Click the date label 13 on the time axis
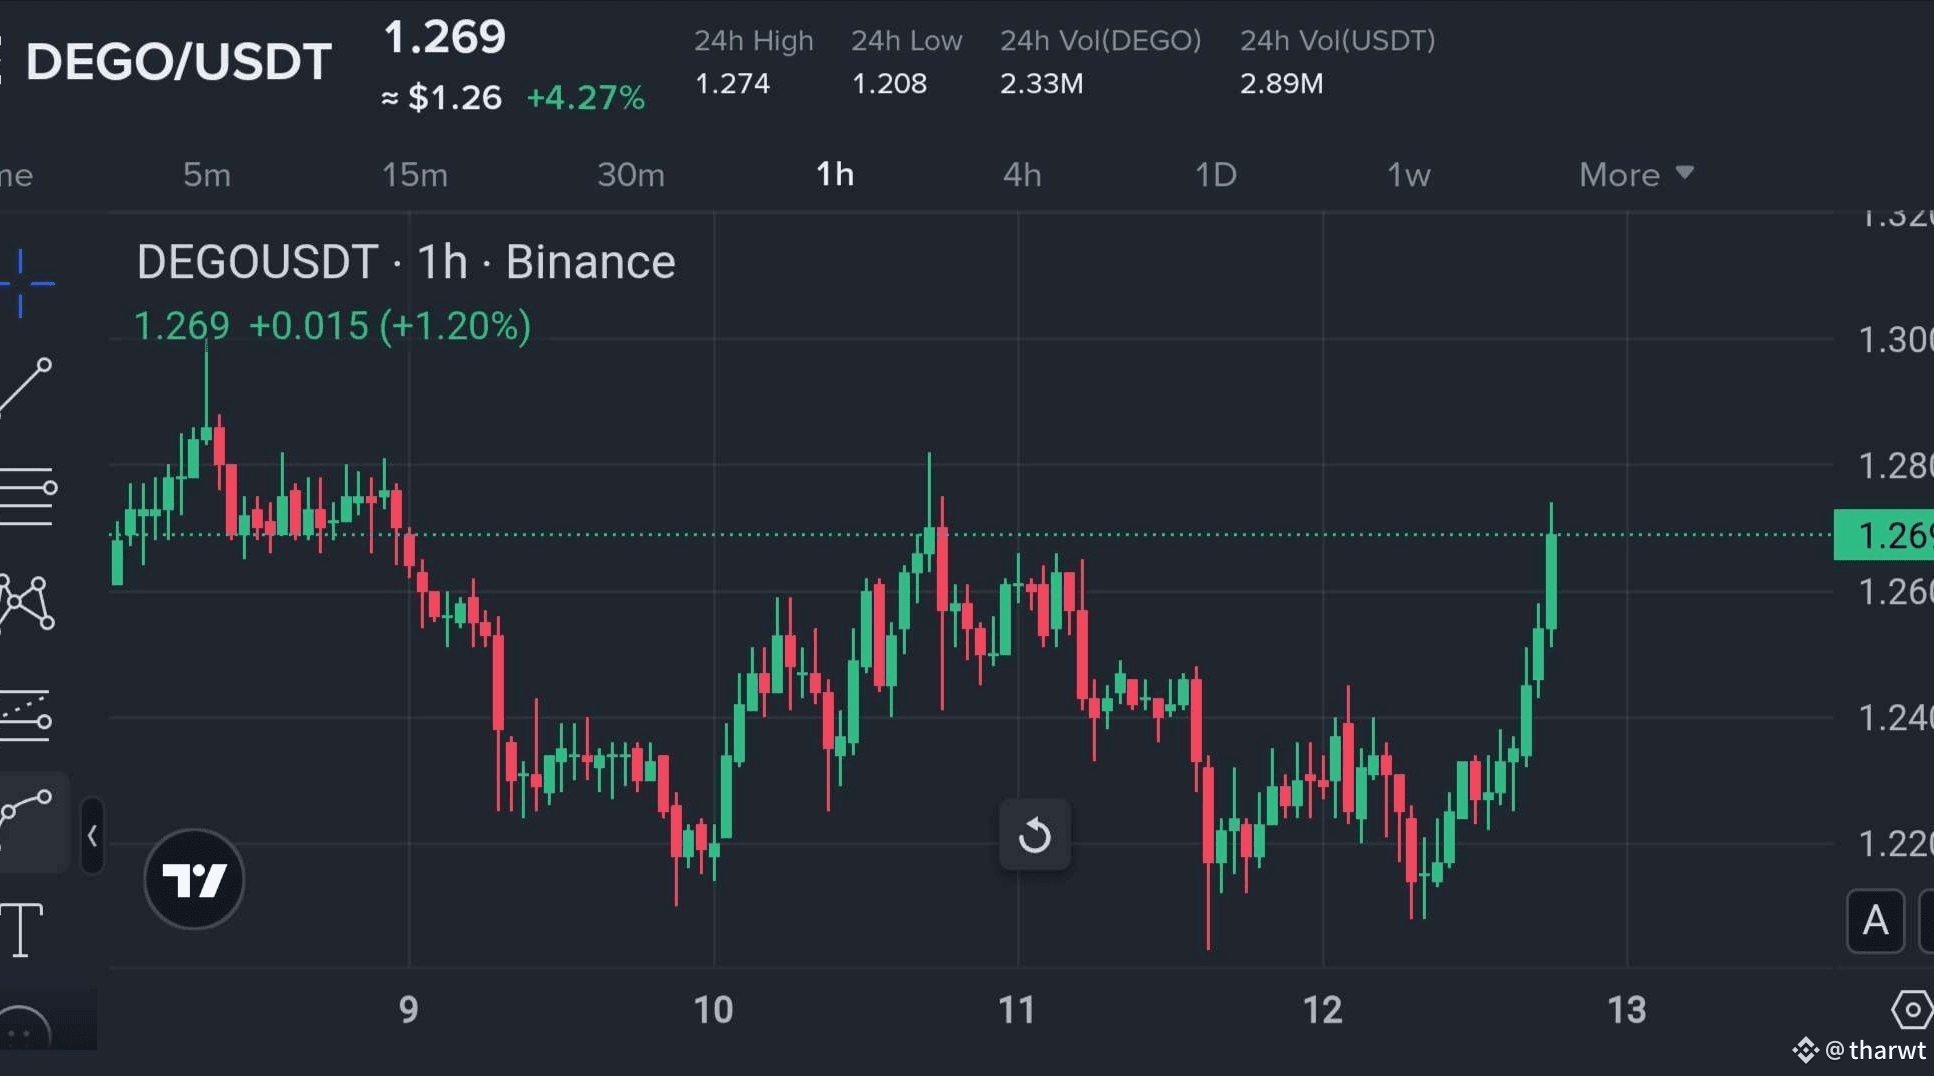The image size is (1934, 1076). pos(1626,1010)
